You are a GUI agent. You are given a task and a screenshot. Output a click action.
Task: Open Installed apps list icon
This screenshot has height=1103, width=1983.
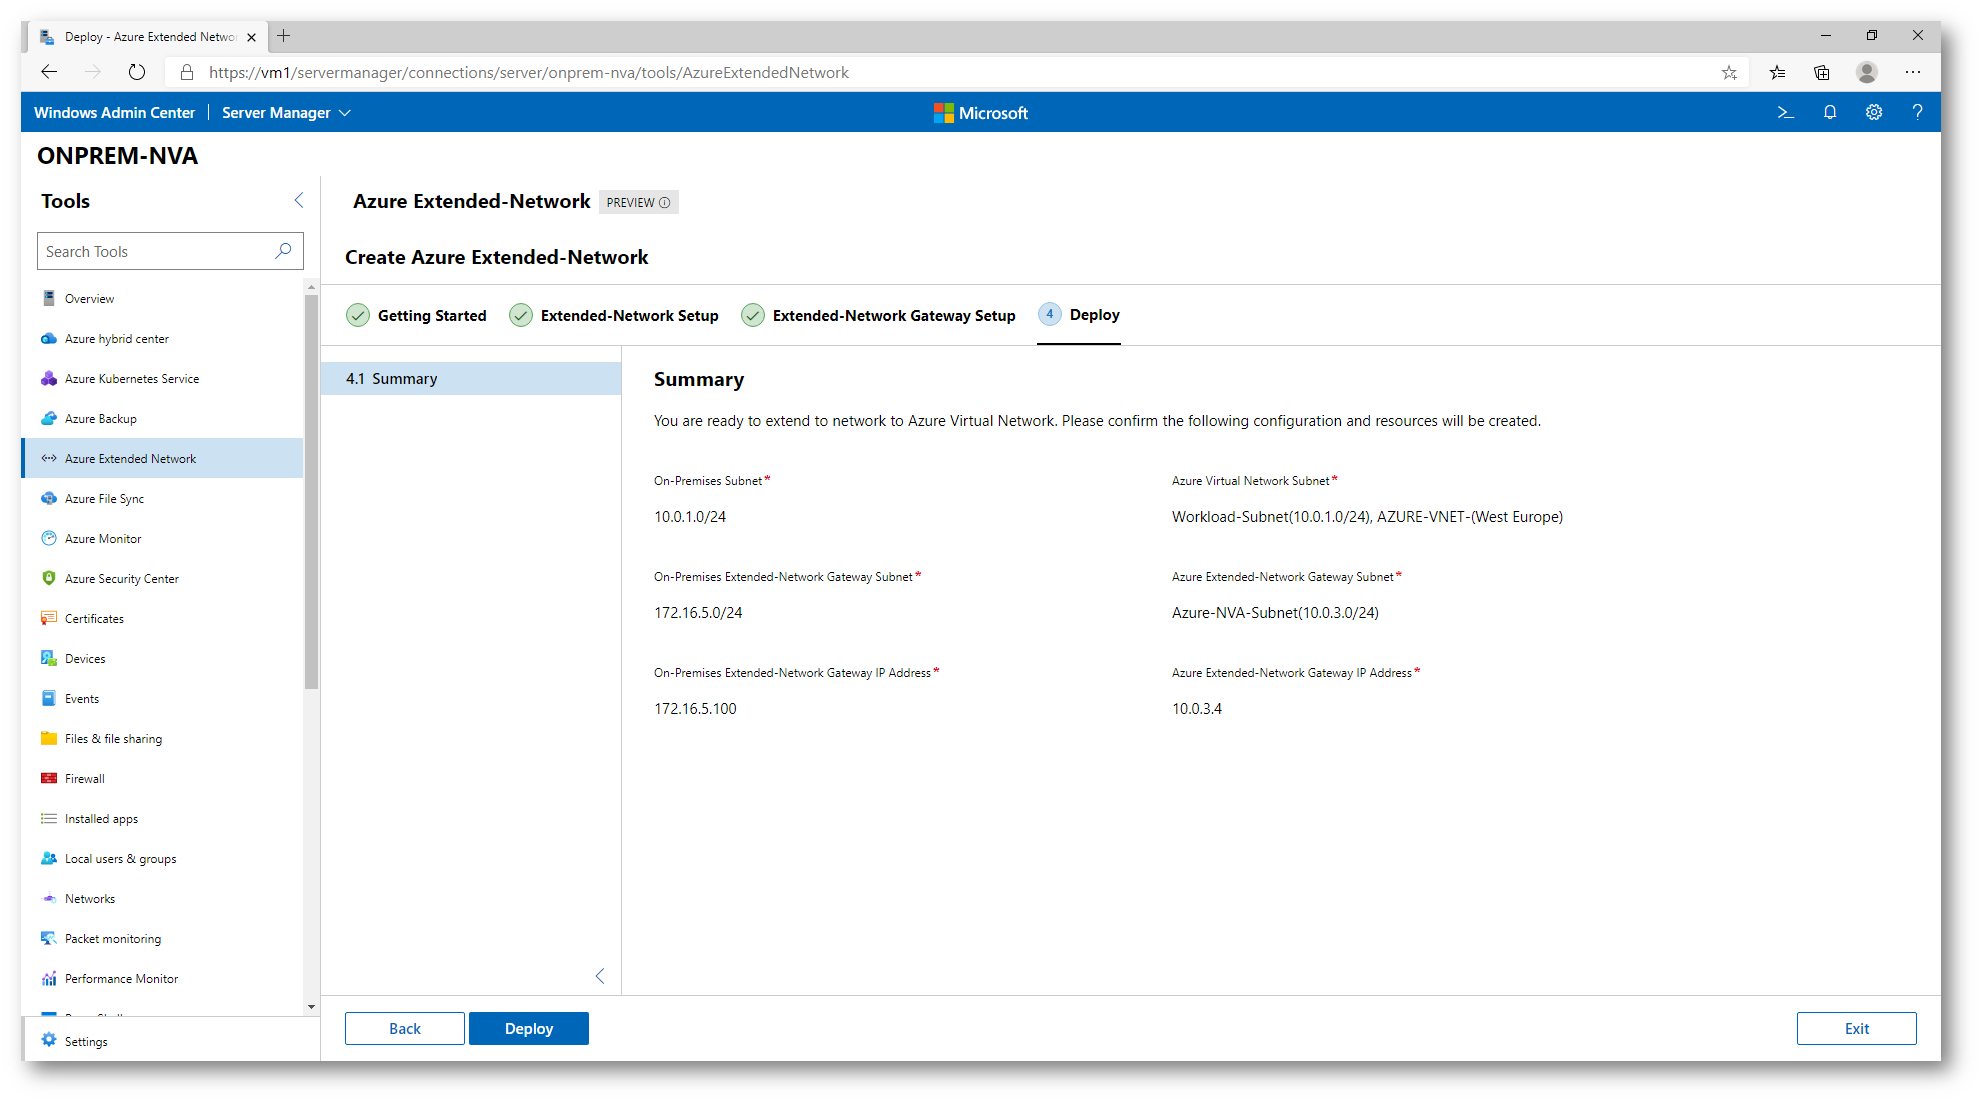pos(49,818)
